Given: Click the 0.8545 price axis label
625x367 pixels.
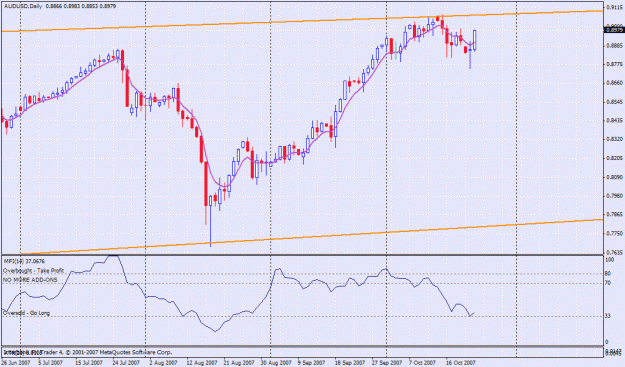Looking at the screenshot, I should click(x=615, y=102).
